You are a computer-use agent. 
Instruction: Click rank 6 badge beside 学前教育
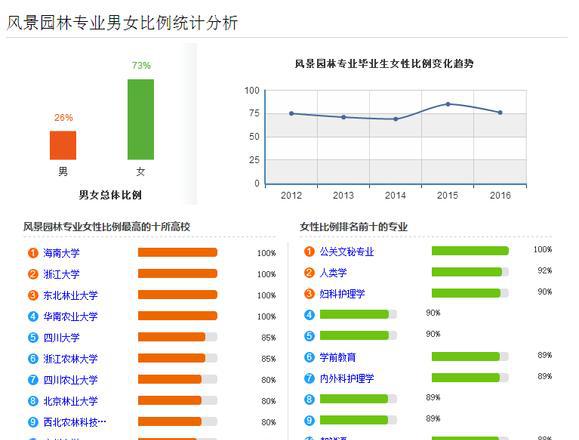(x=309, y=357)
